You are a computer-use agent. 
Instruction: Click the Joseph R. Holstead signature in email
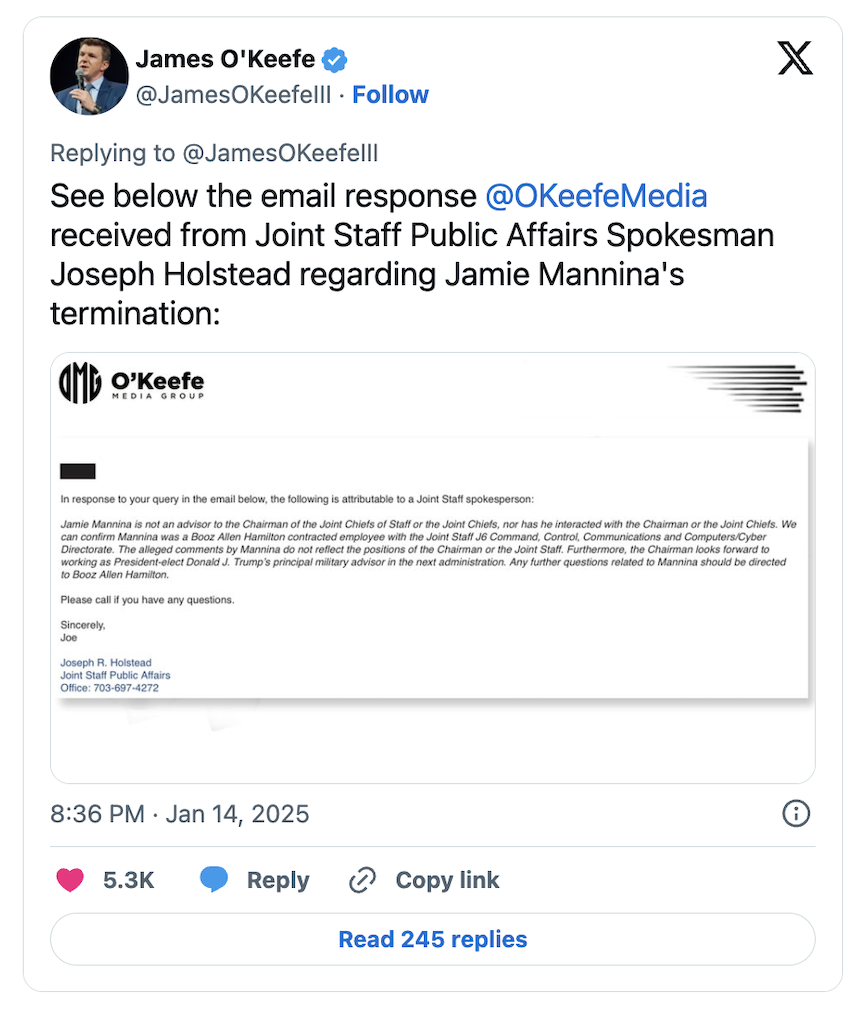point(105,663)
